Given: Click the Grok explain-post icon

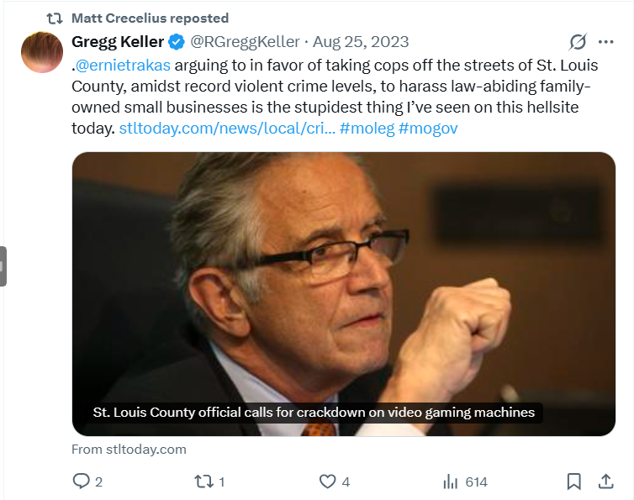Looking at the screenshot, I should 576,42.
